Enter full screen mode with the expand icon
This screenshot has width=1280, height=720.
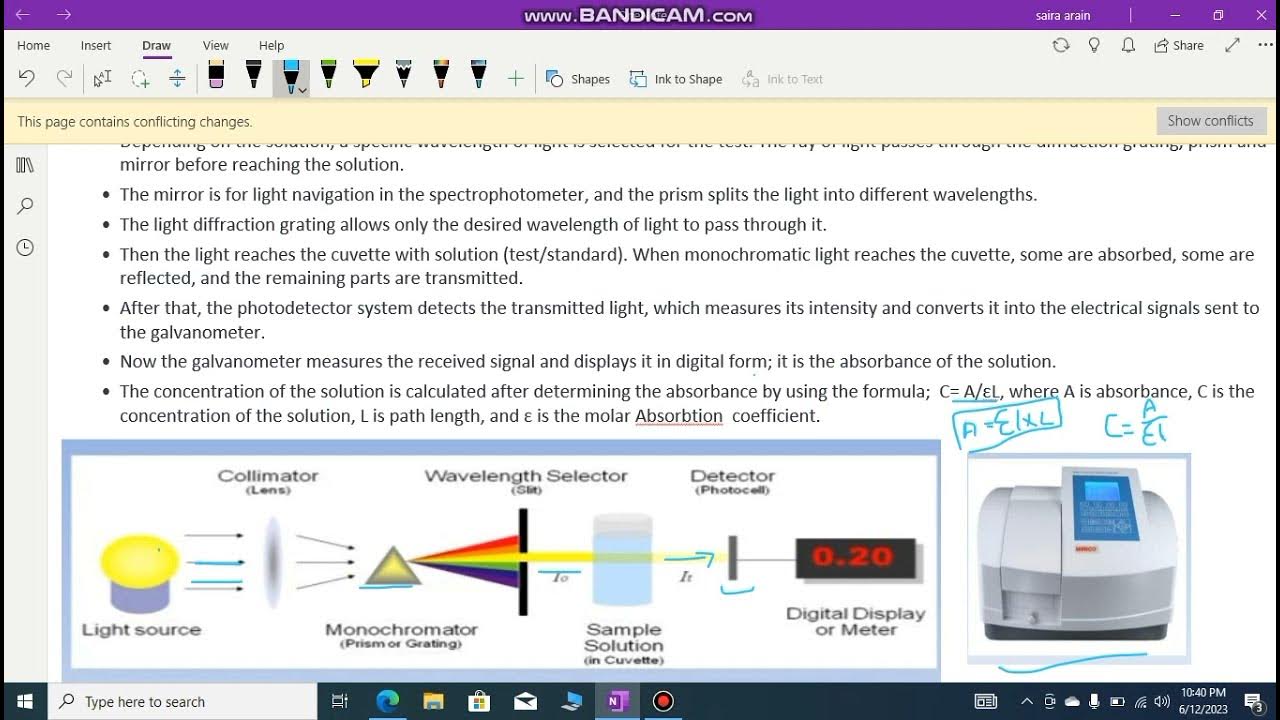[1233, 45]
